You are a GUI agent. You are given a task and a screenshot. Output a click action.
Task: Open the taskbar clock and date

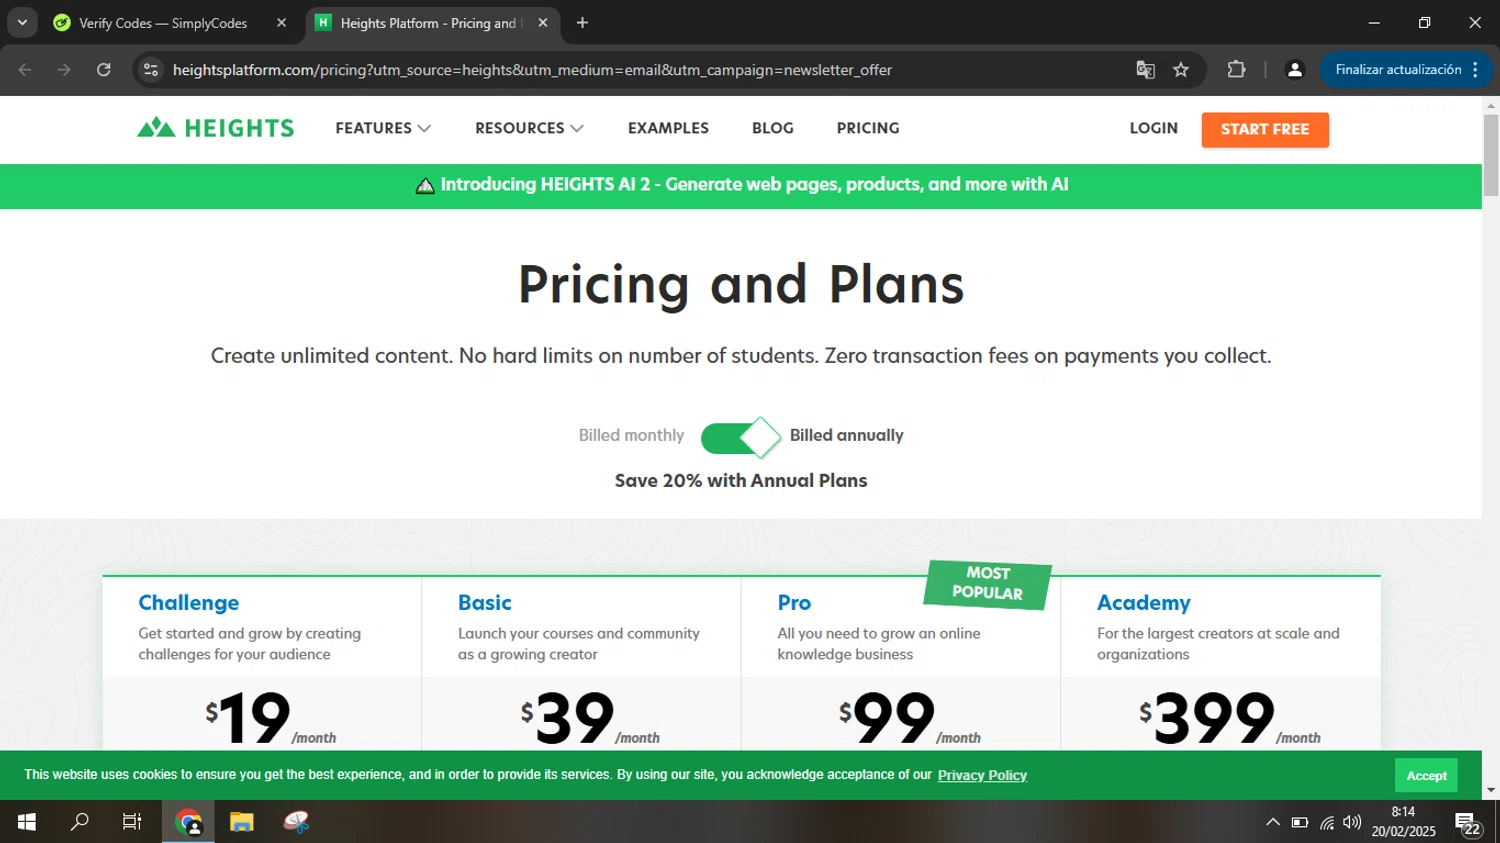coord(1403,822)
